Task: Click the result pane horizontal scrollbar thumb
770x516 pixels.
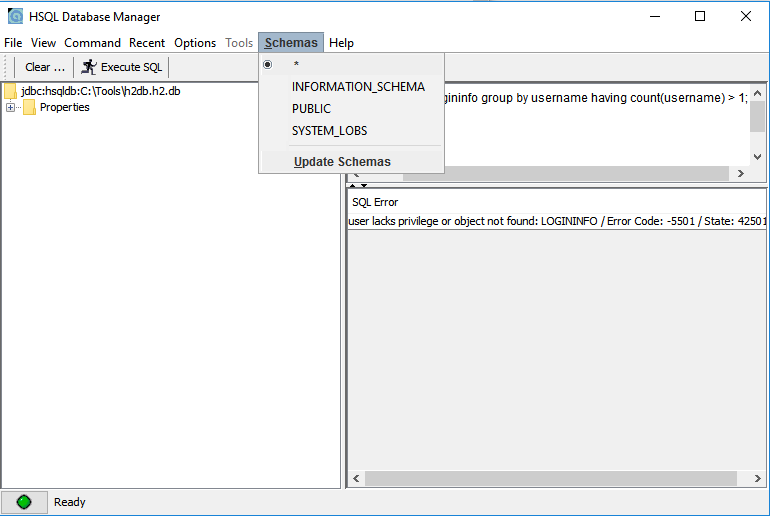Action: coord(550,478)
